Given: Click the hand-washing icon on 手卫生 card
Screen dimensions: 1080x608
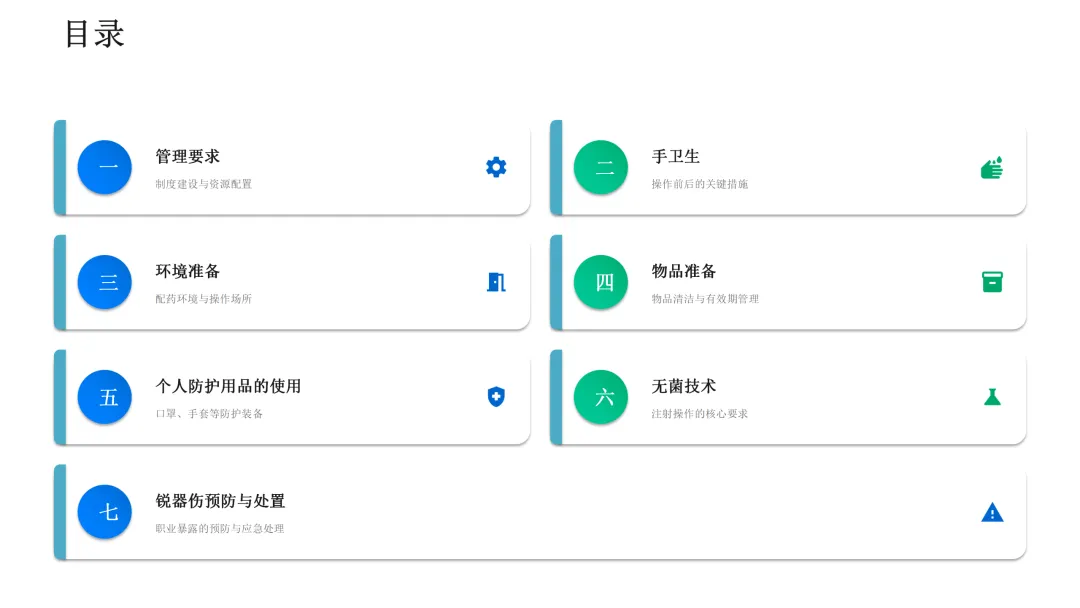Looking at the screenshot, I should pos(992,167).
